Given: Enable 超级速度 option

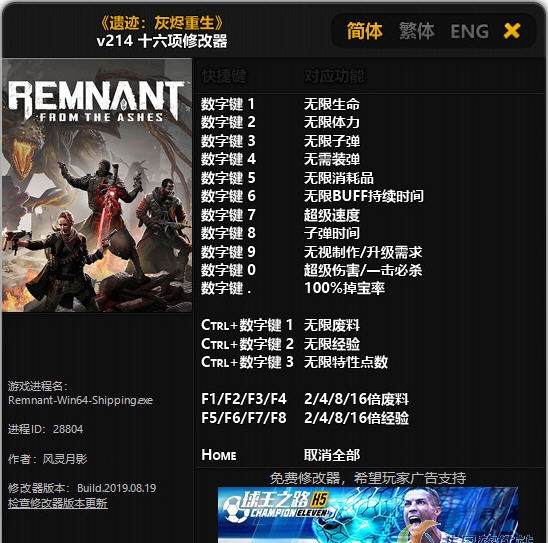Looking at the screenshot, I should click(x=332, y=215).
